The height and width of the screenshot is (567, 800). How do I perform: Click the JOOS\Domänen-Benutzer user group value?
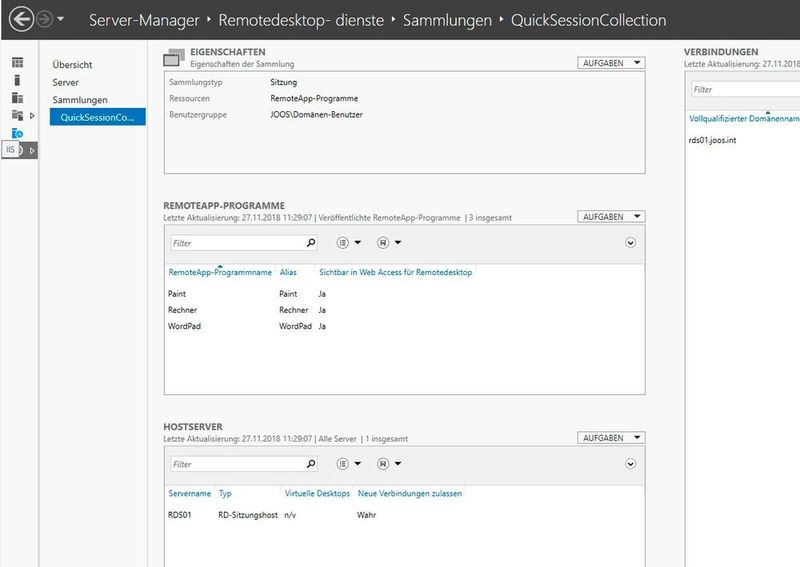pos(316,115)
